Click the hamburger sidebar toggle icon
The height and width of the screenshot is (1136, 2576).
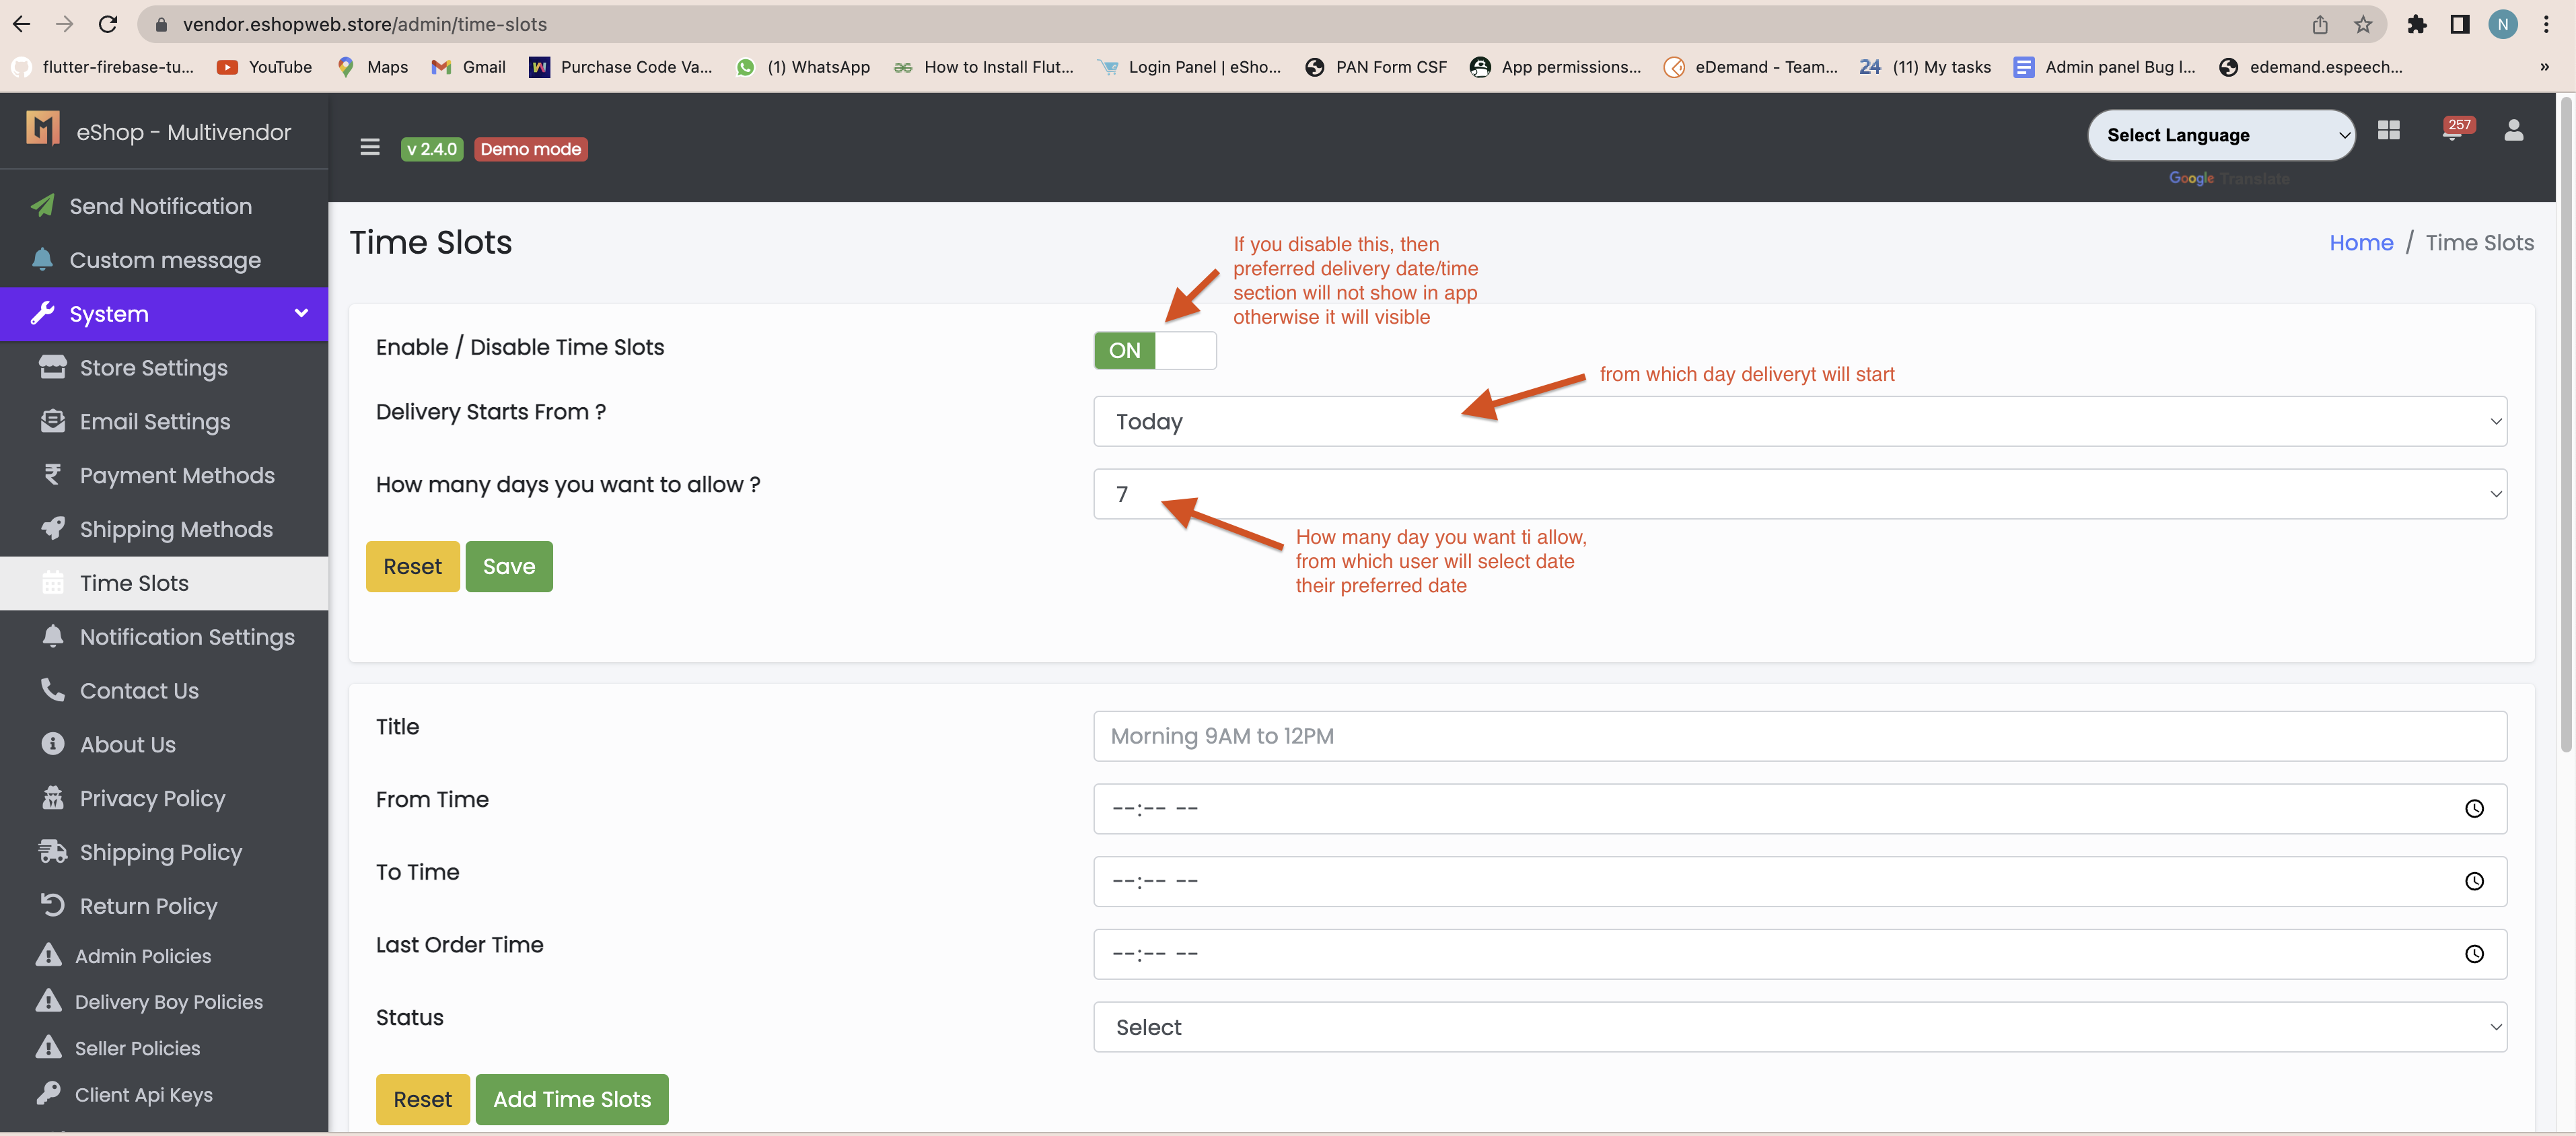click(369, 148)
